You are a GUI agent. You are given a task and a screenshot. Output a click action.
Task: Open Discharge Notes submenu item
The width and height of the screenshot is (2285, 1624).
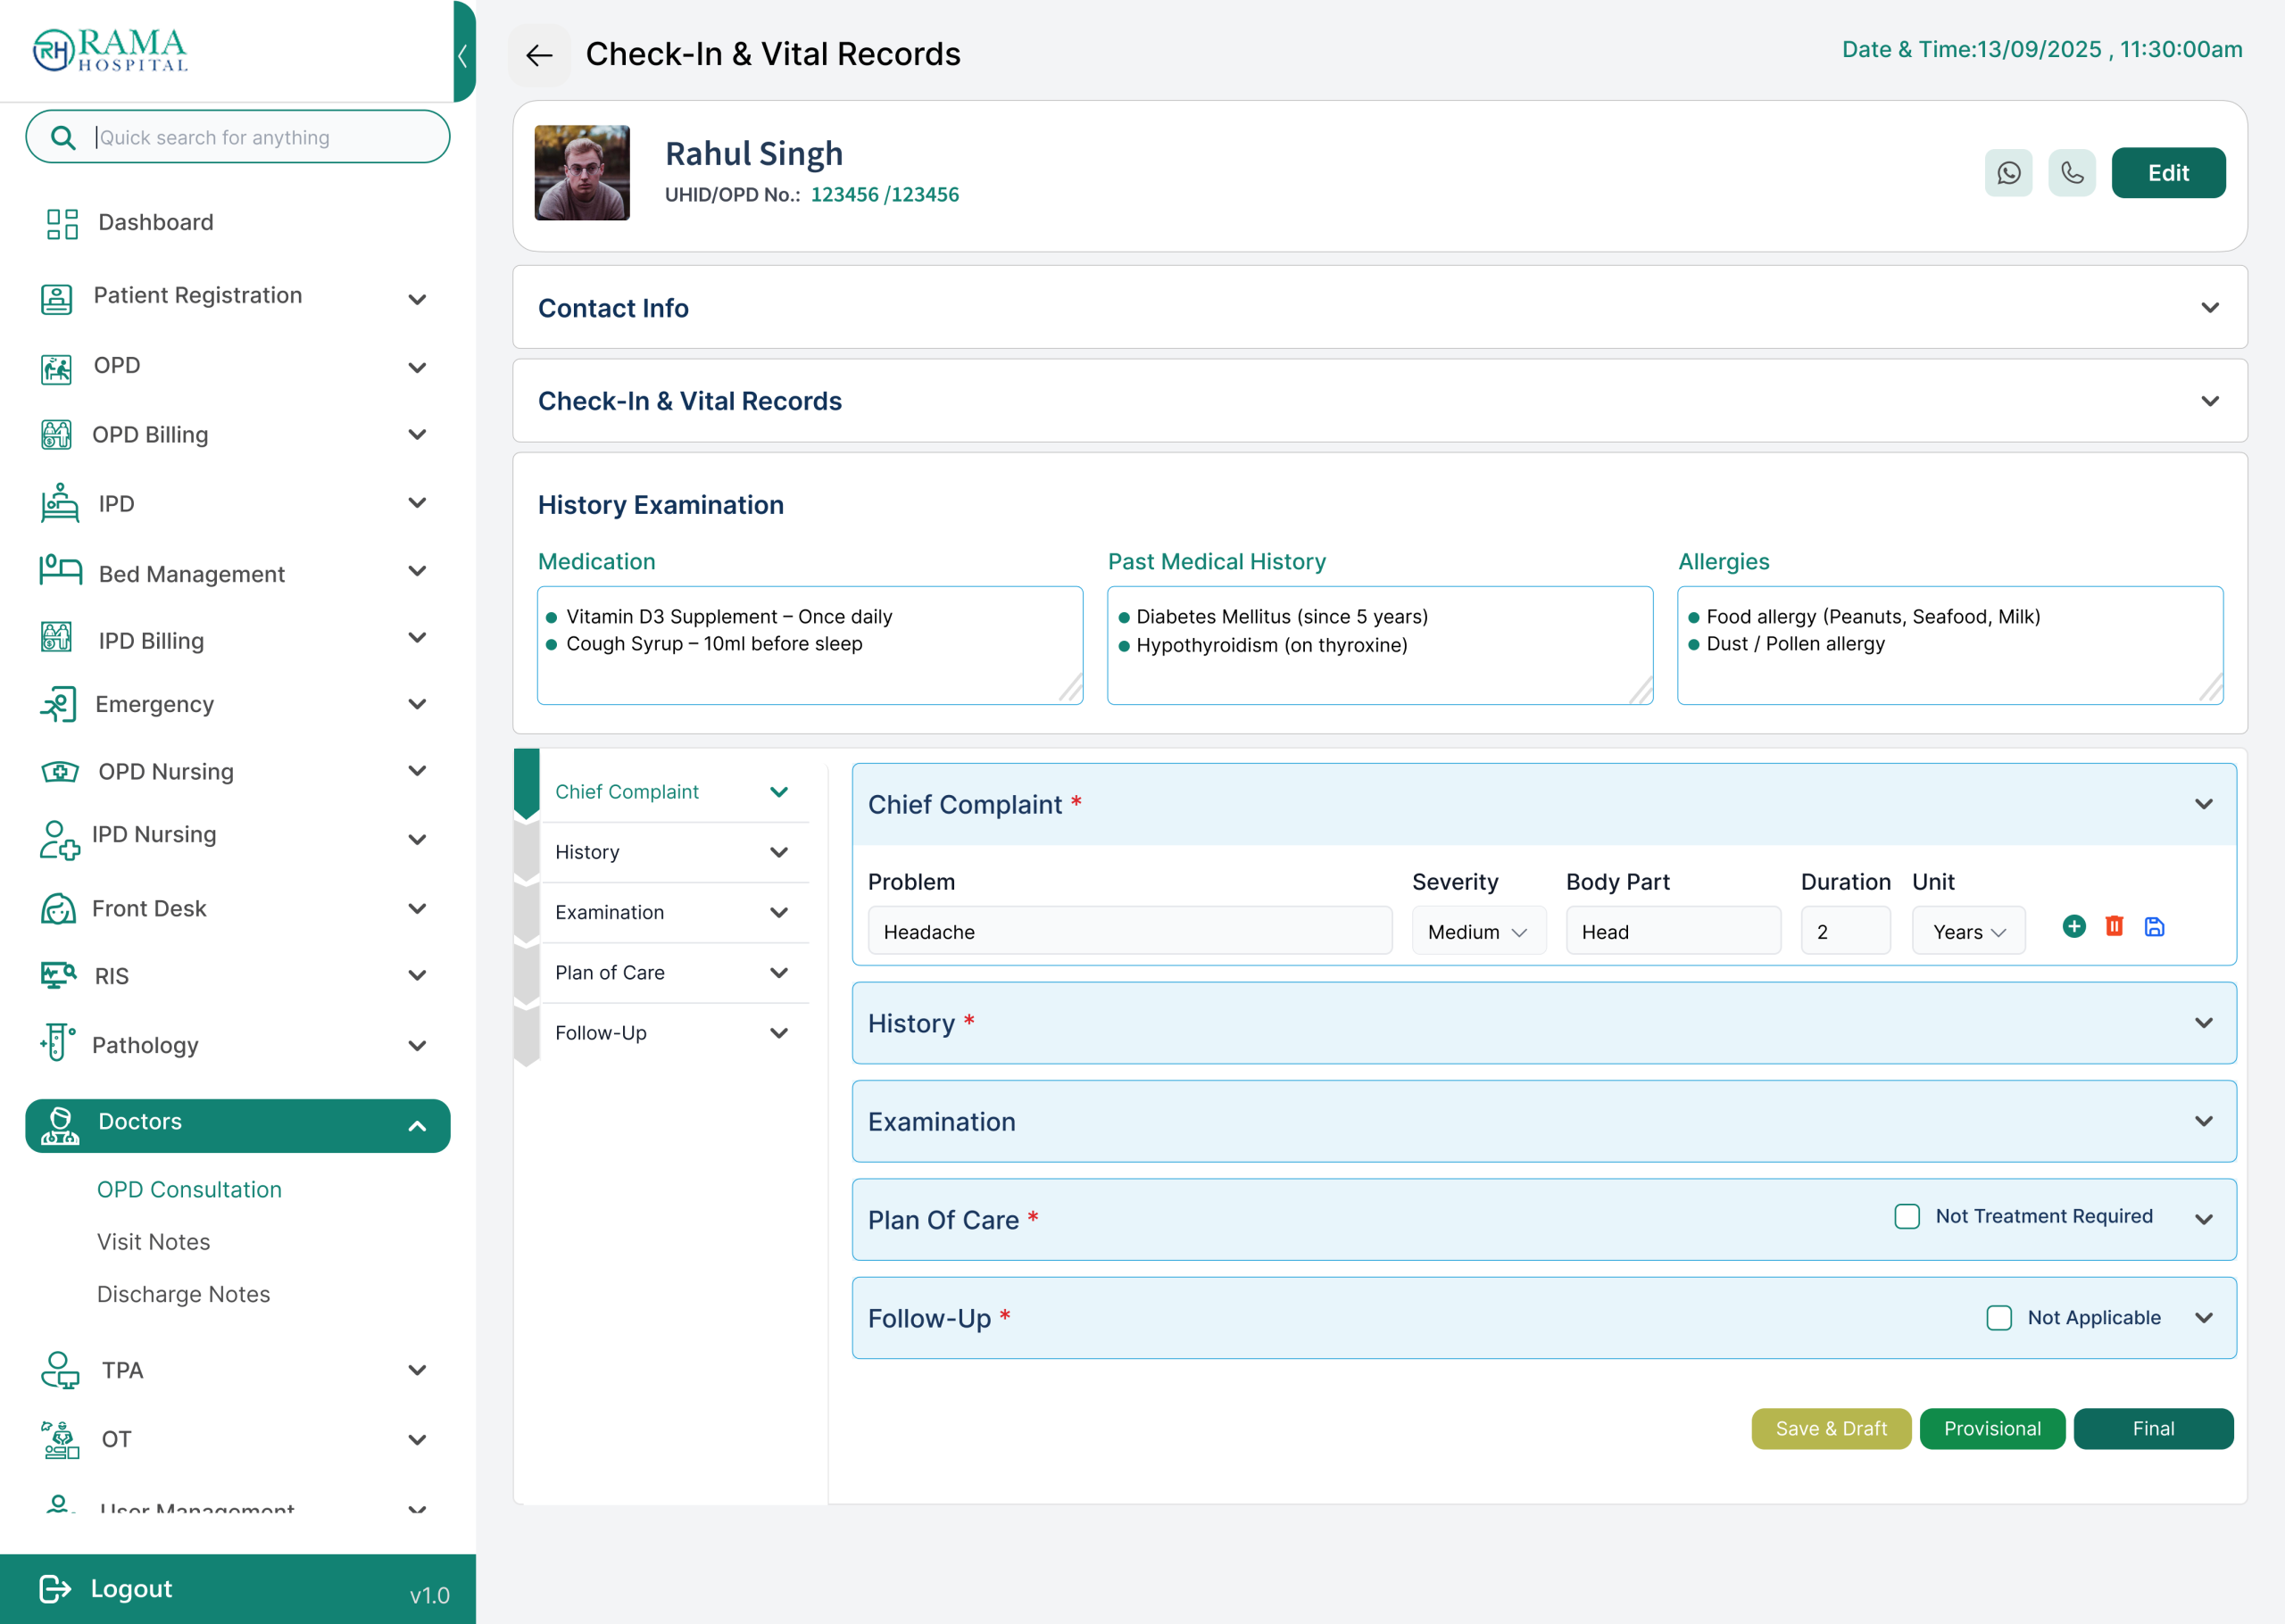[x=183, y=1293]
